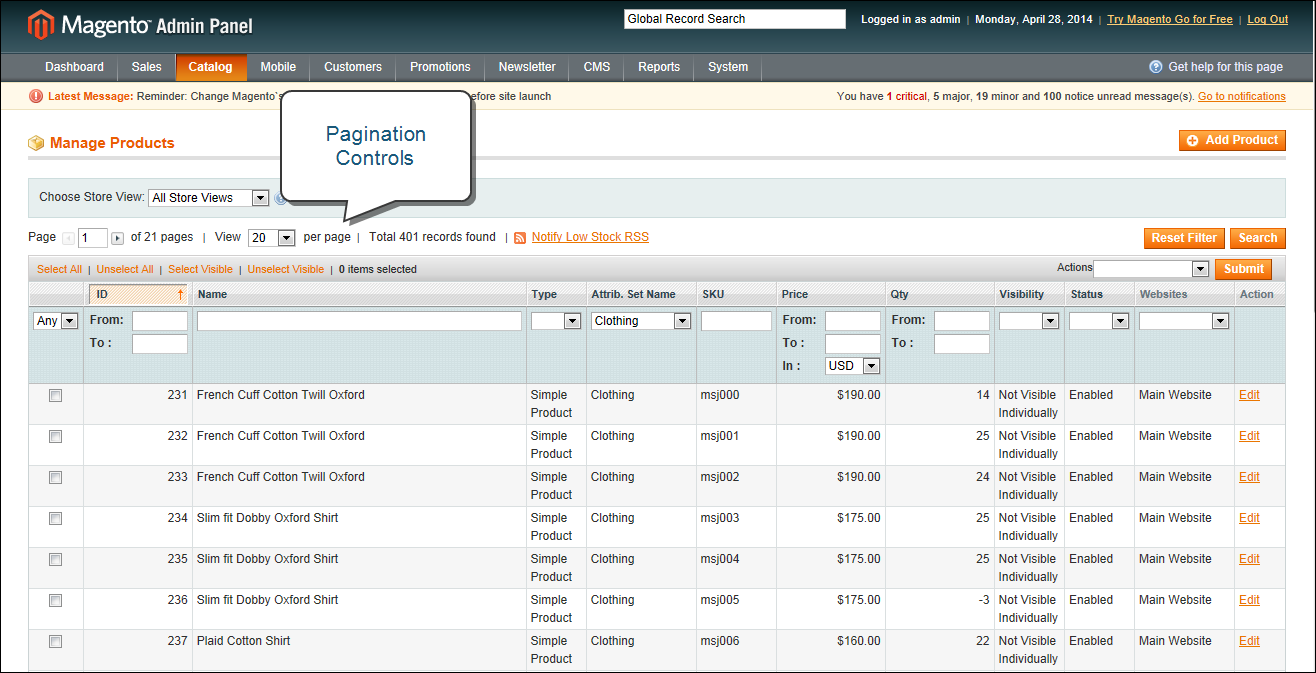Open the Mobile menu
Image resolution: width=1316 pixels, height=673 pixels.
coord(278,67)
